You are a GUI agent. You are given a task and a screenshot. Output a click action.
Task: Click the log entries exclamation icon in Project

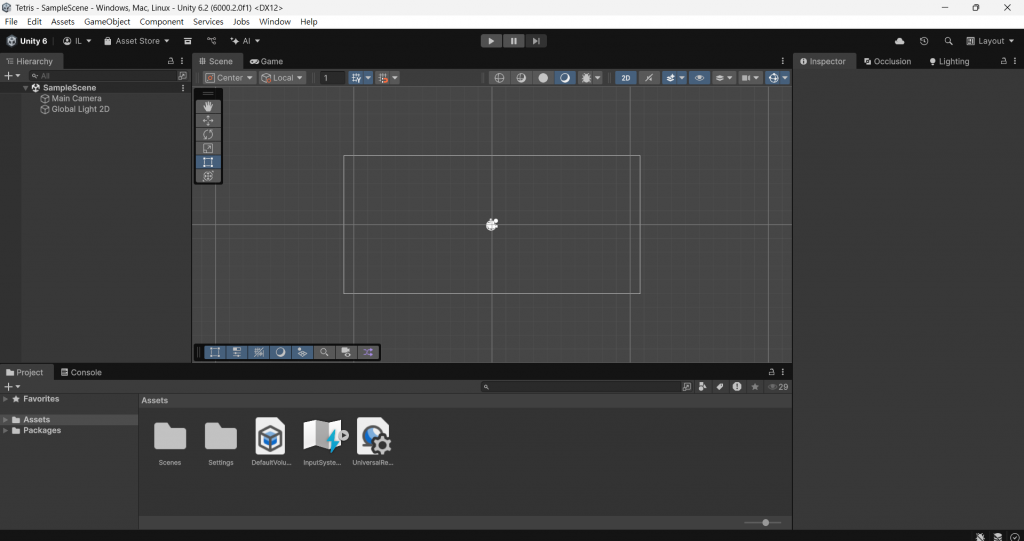point(737,387)
